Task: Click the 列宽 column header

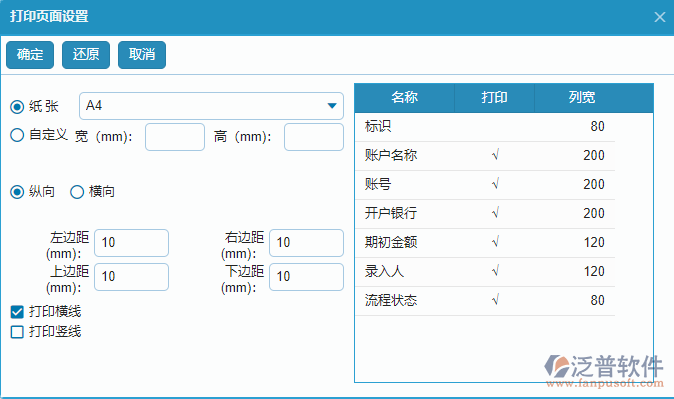Action: (x=582, y=98)
